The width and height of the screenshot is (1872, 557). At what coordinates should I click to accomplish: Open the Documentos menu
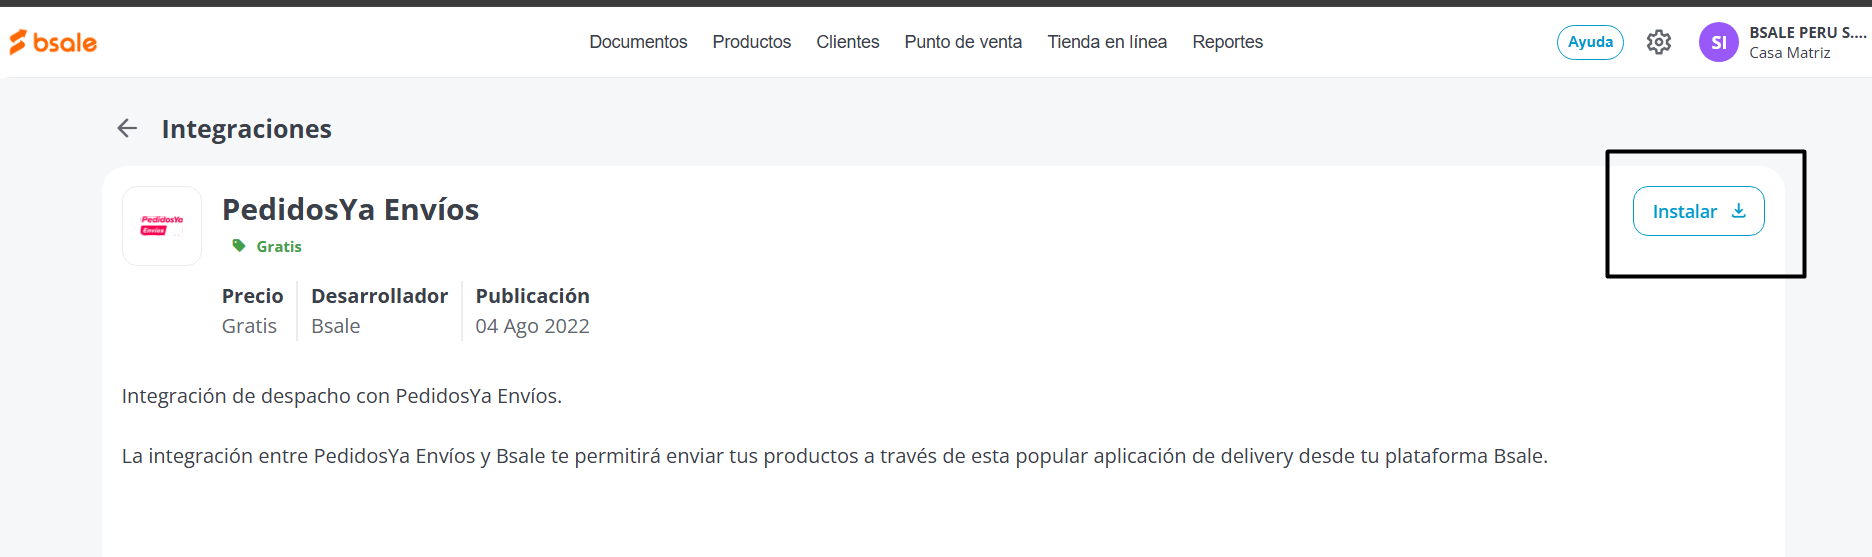tap(638, 42)
